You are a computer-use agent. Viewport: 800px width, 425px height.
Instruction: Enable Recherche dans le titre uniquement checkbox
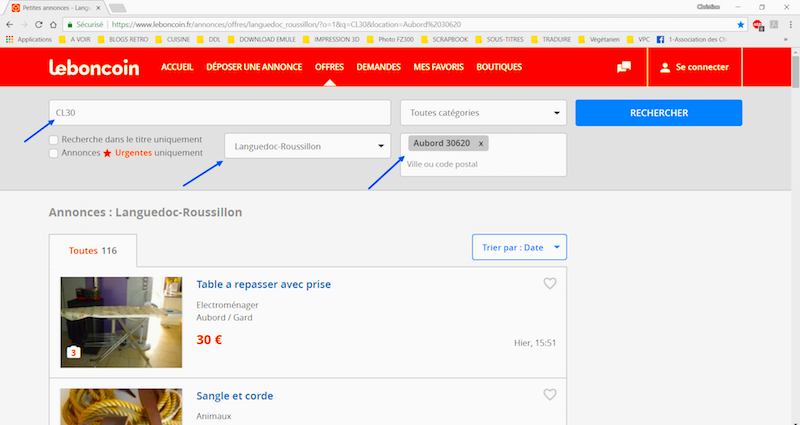(54, 140)
